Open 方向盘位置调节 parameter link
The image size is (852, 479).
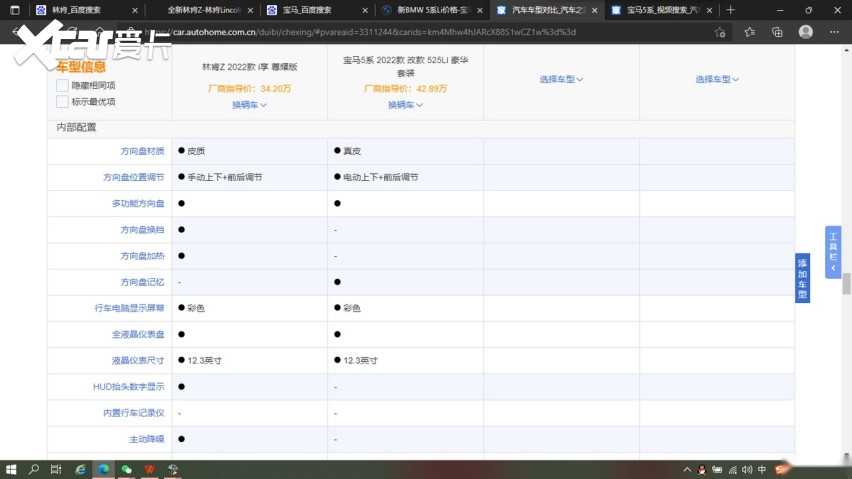pyautogui.click(x=134, y=177)
